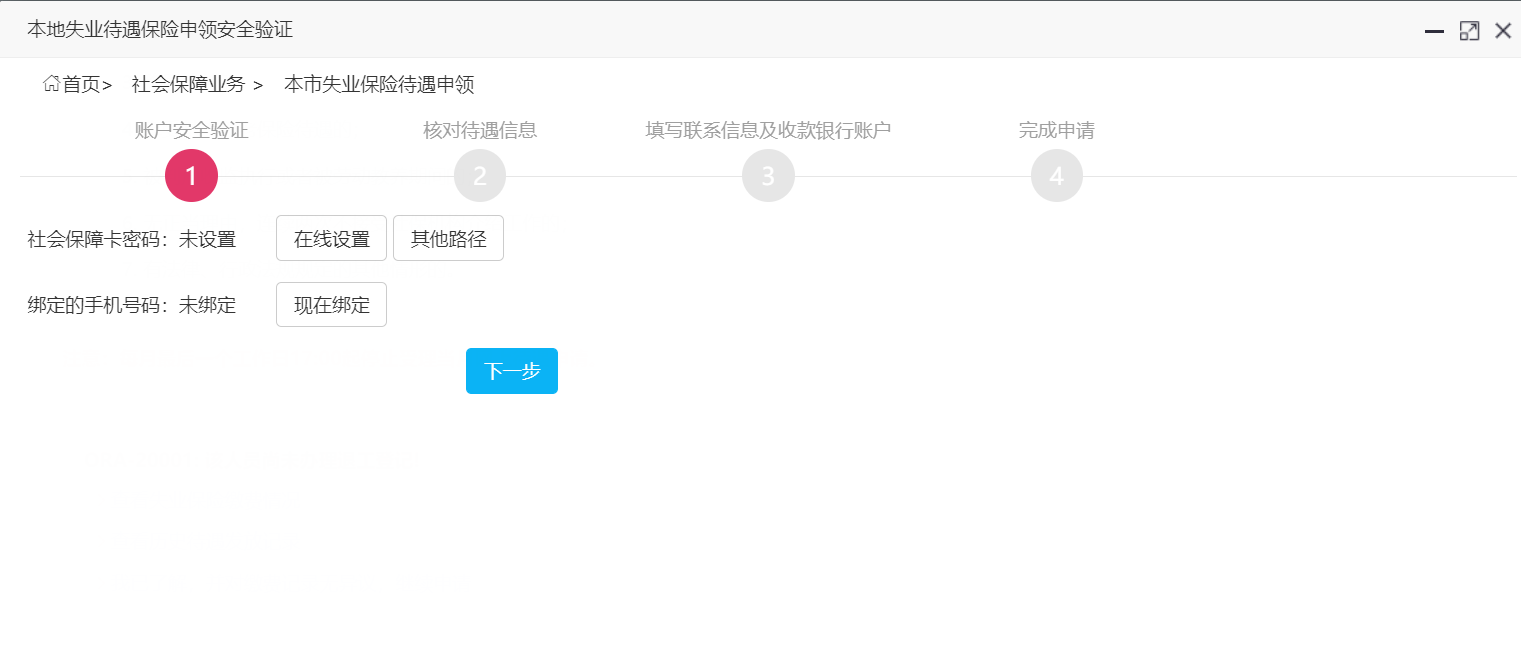Click the minimize icon on the title bar
This screenshot has width=1521, height=654.
[1434, 31]
